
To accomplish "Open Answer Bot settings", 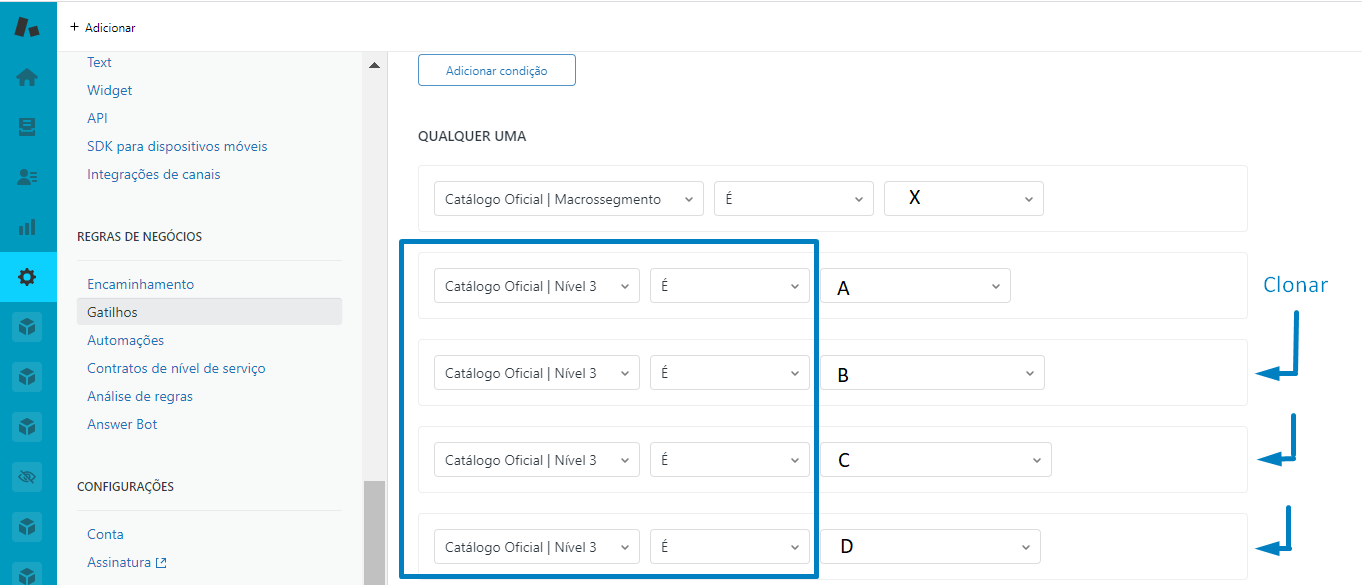I will point(121,424).
